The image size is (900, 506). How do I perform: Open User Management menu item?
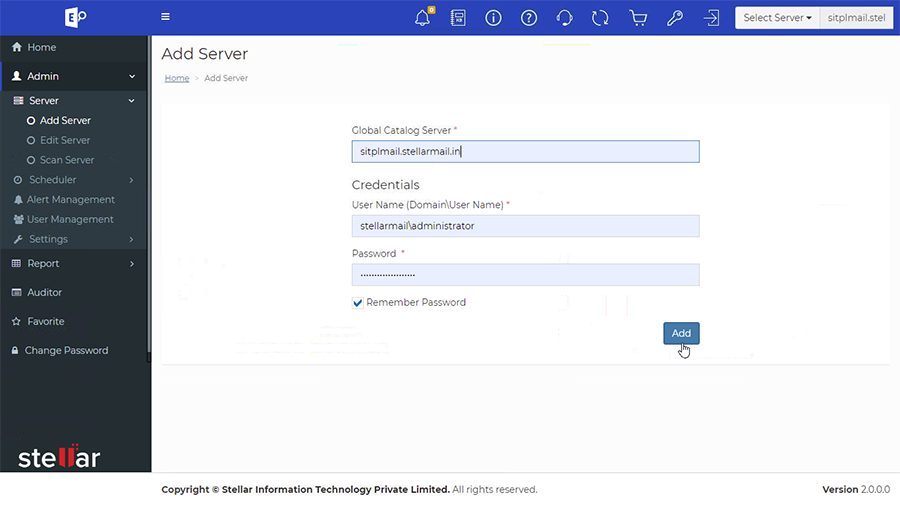pyautogui.click(x=70, y=219)
